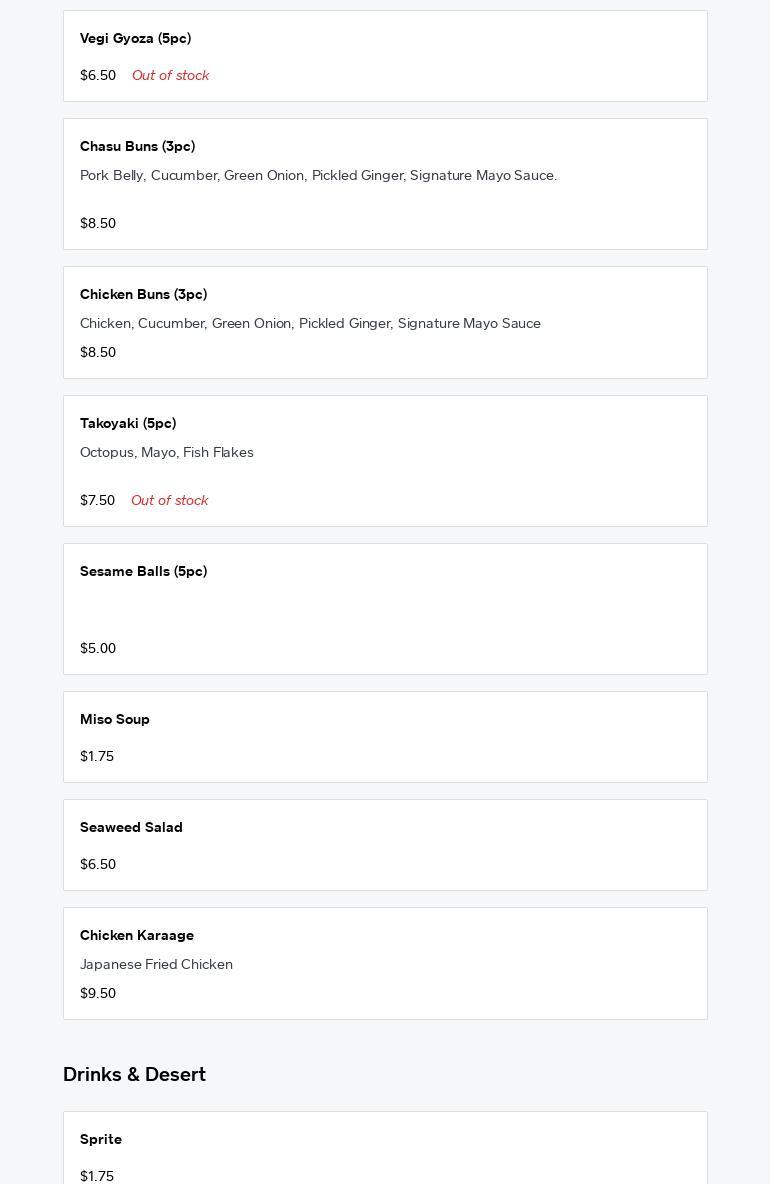Open the Vegi Gyoza (5pc) item

click(135, 38)
